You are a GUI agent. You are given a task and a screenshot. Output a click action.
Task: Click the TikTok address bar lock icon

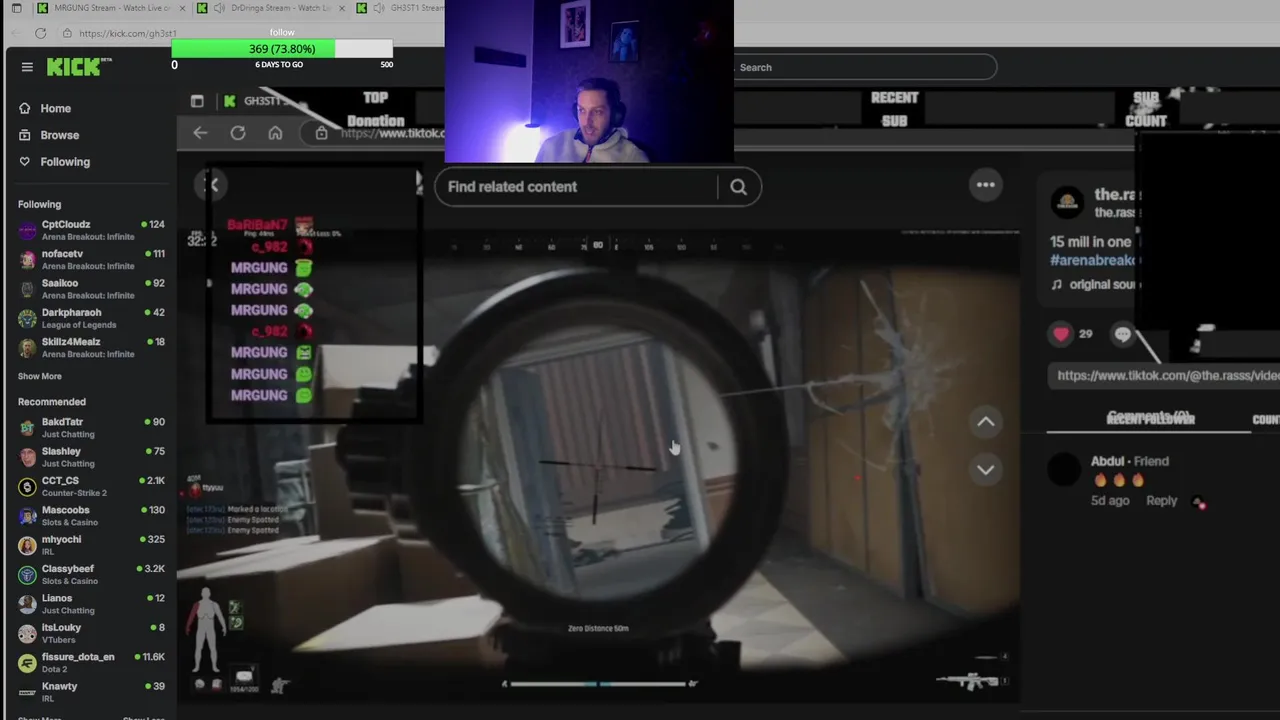point(321,133)
